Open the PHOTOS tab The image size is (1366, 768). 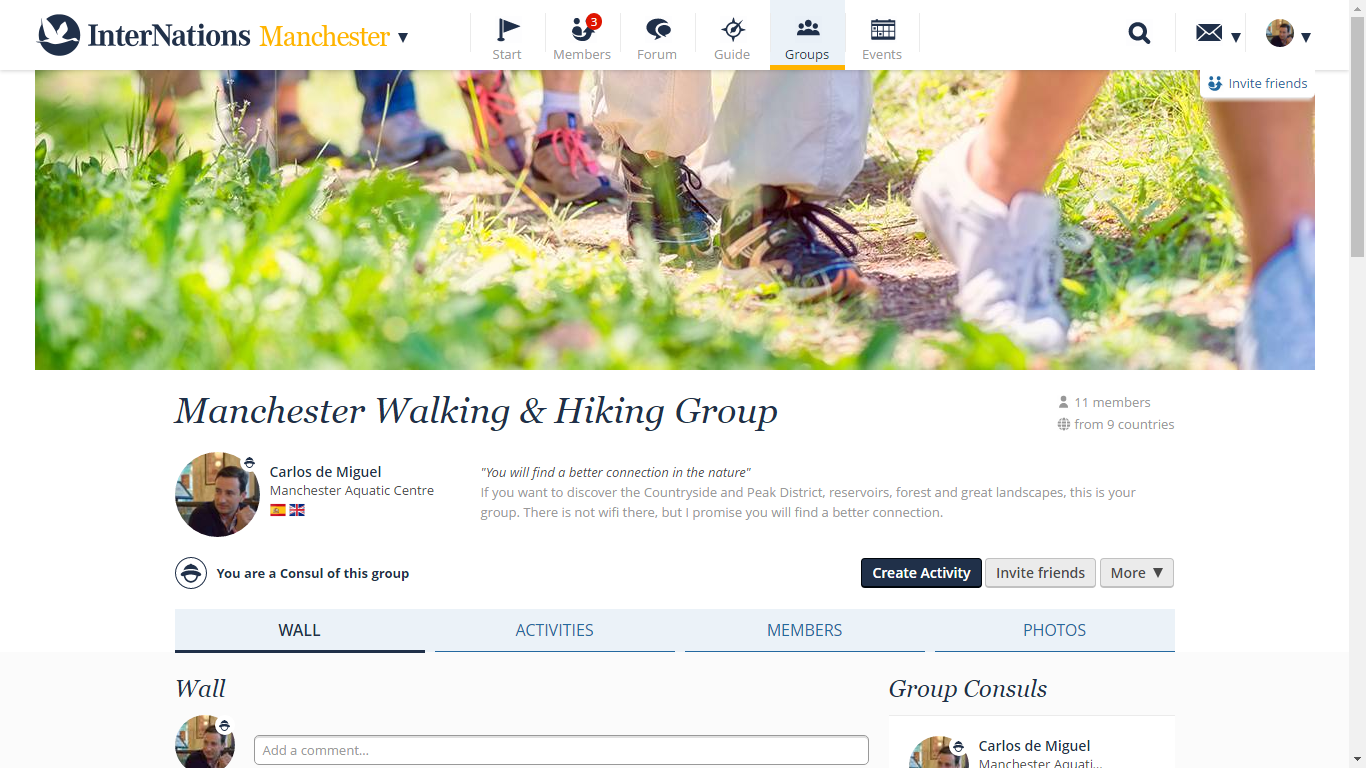(x=1055, y=630)
